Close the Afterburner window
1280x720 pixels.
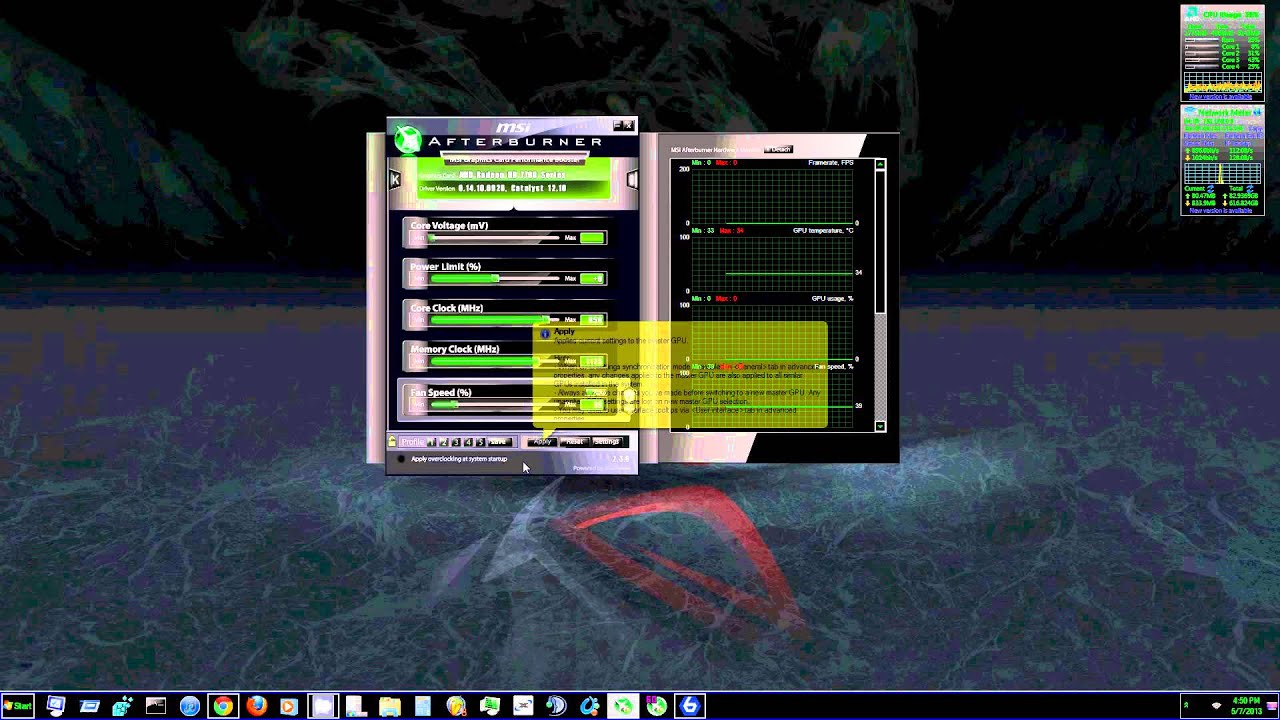[x=628, y=126]
